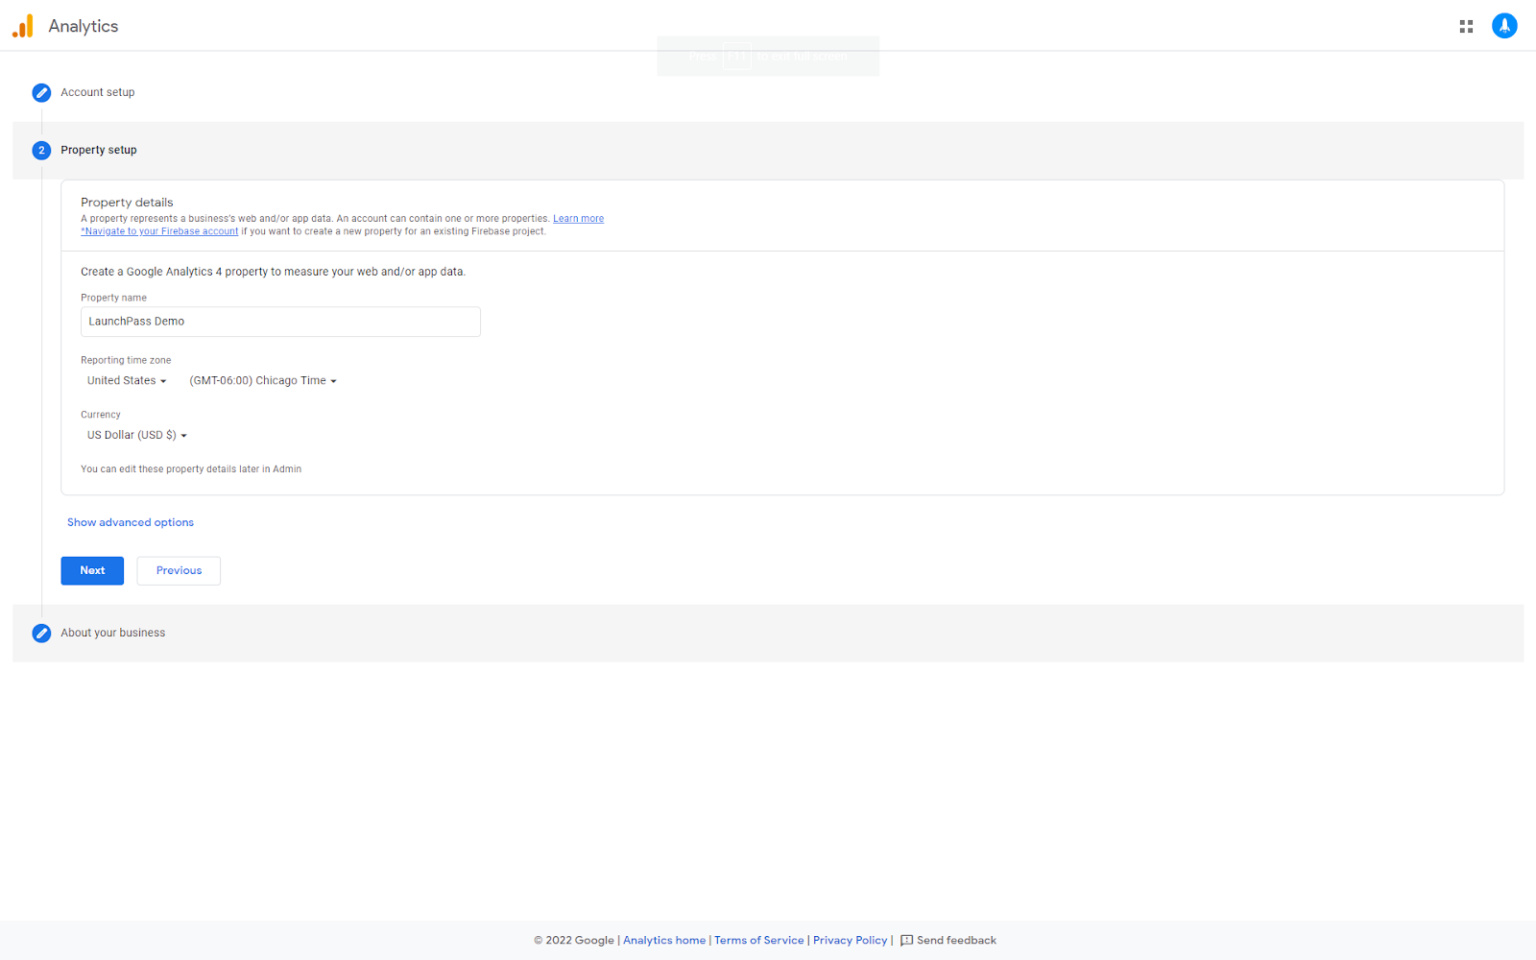Viewport: 1536px width, 960px height.
Task: Go to Analytics home
Action: [664, 940]
